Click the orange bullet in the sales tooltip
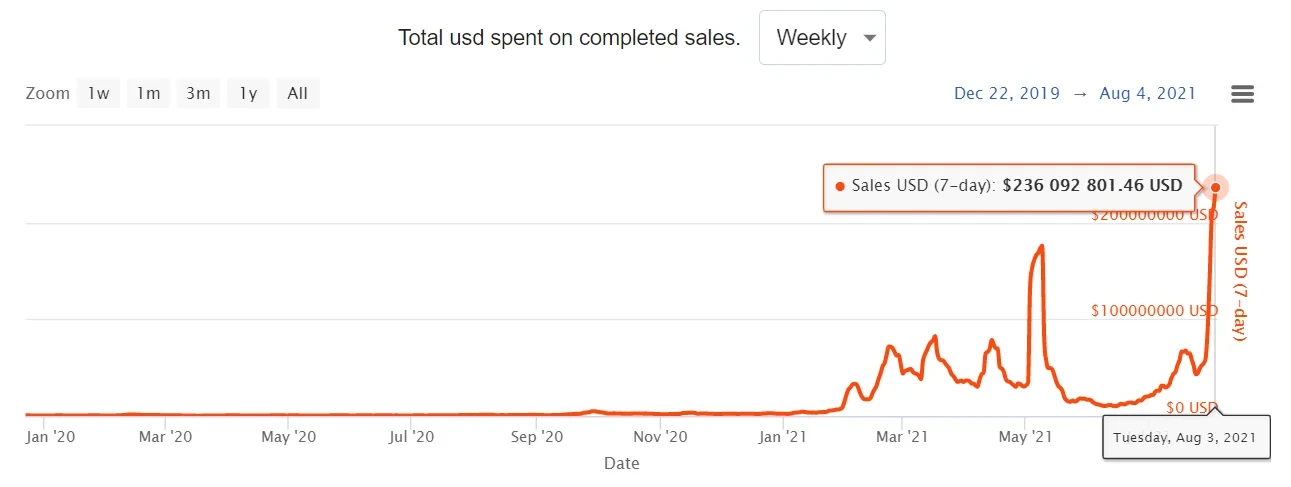The image size is (1291, 487). tap(839, 186)
